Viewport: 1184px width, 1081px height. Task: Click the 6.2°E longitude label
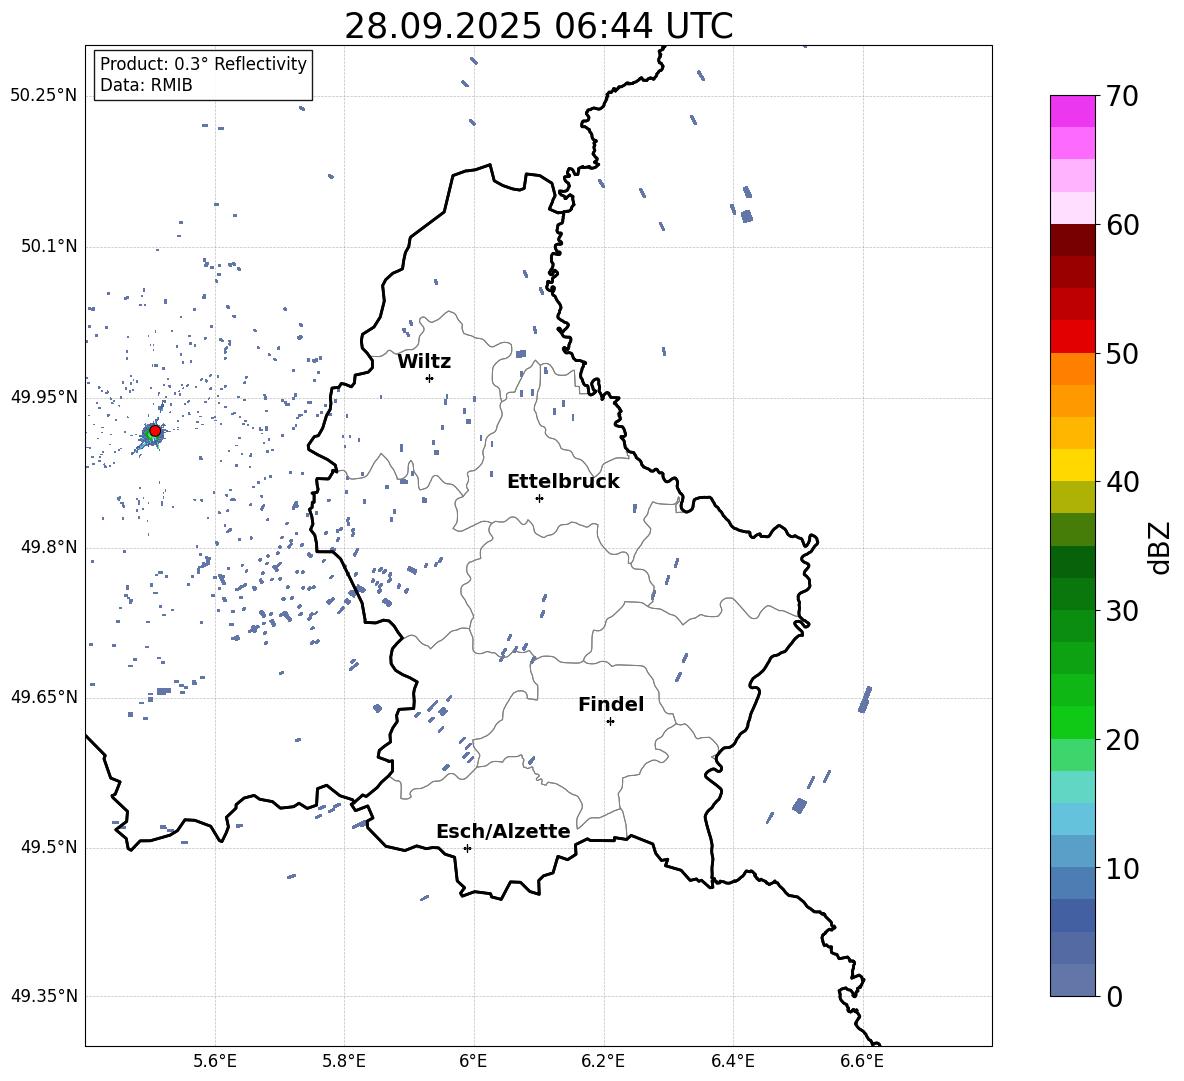[603, 1062]
